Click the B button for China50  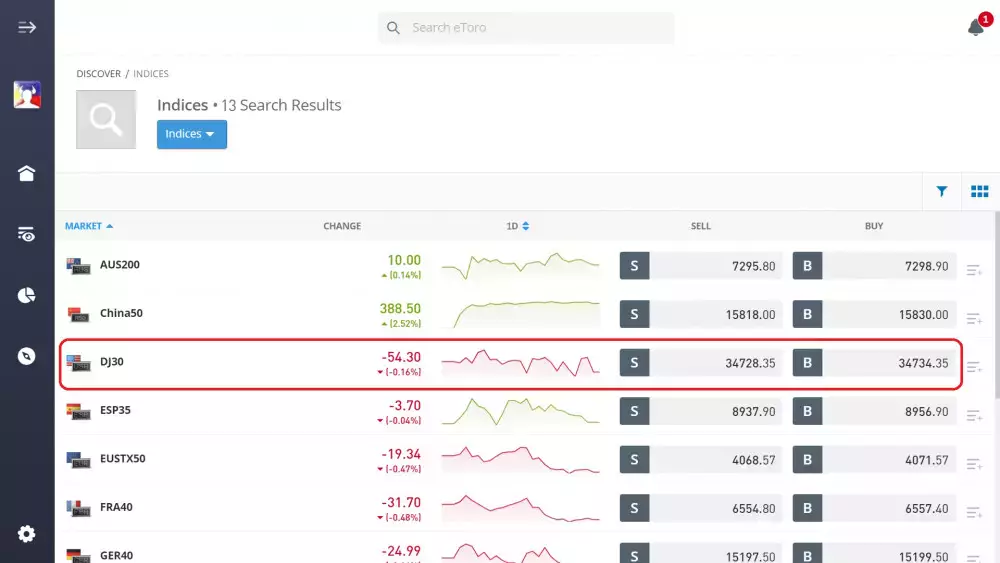coord(807,314)
